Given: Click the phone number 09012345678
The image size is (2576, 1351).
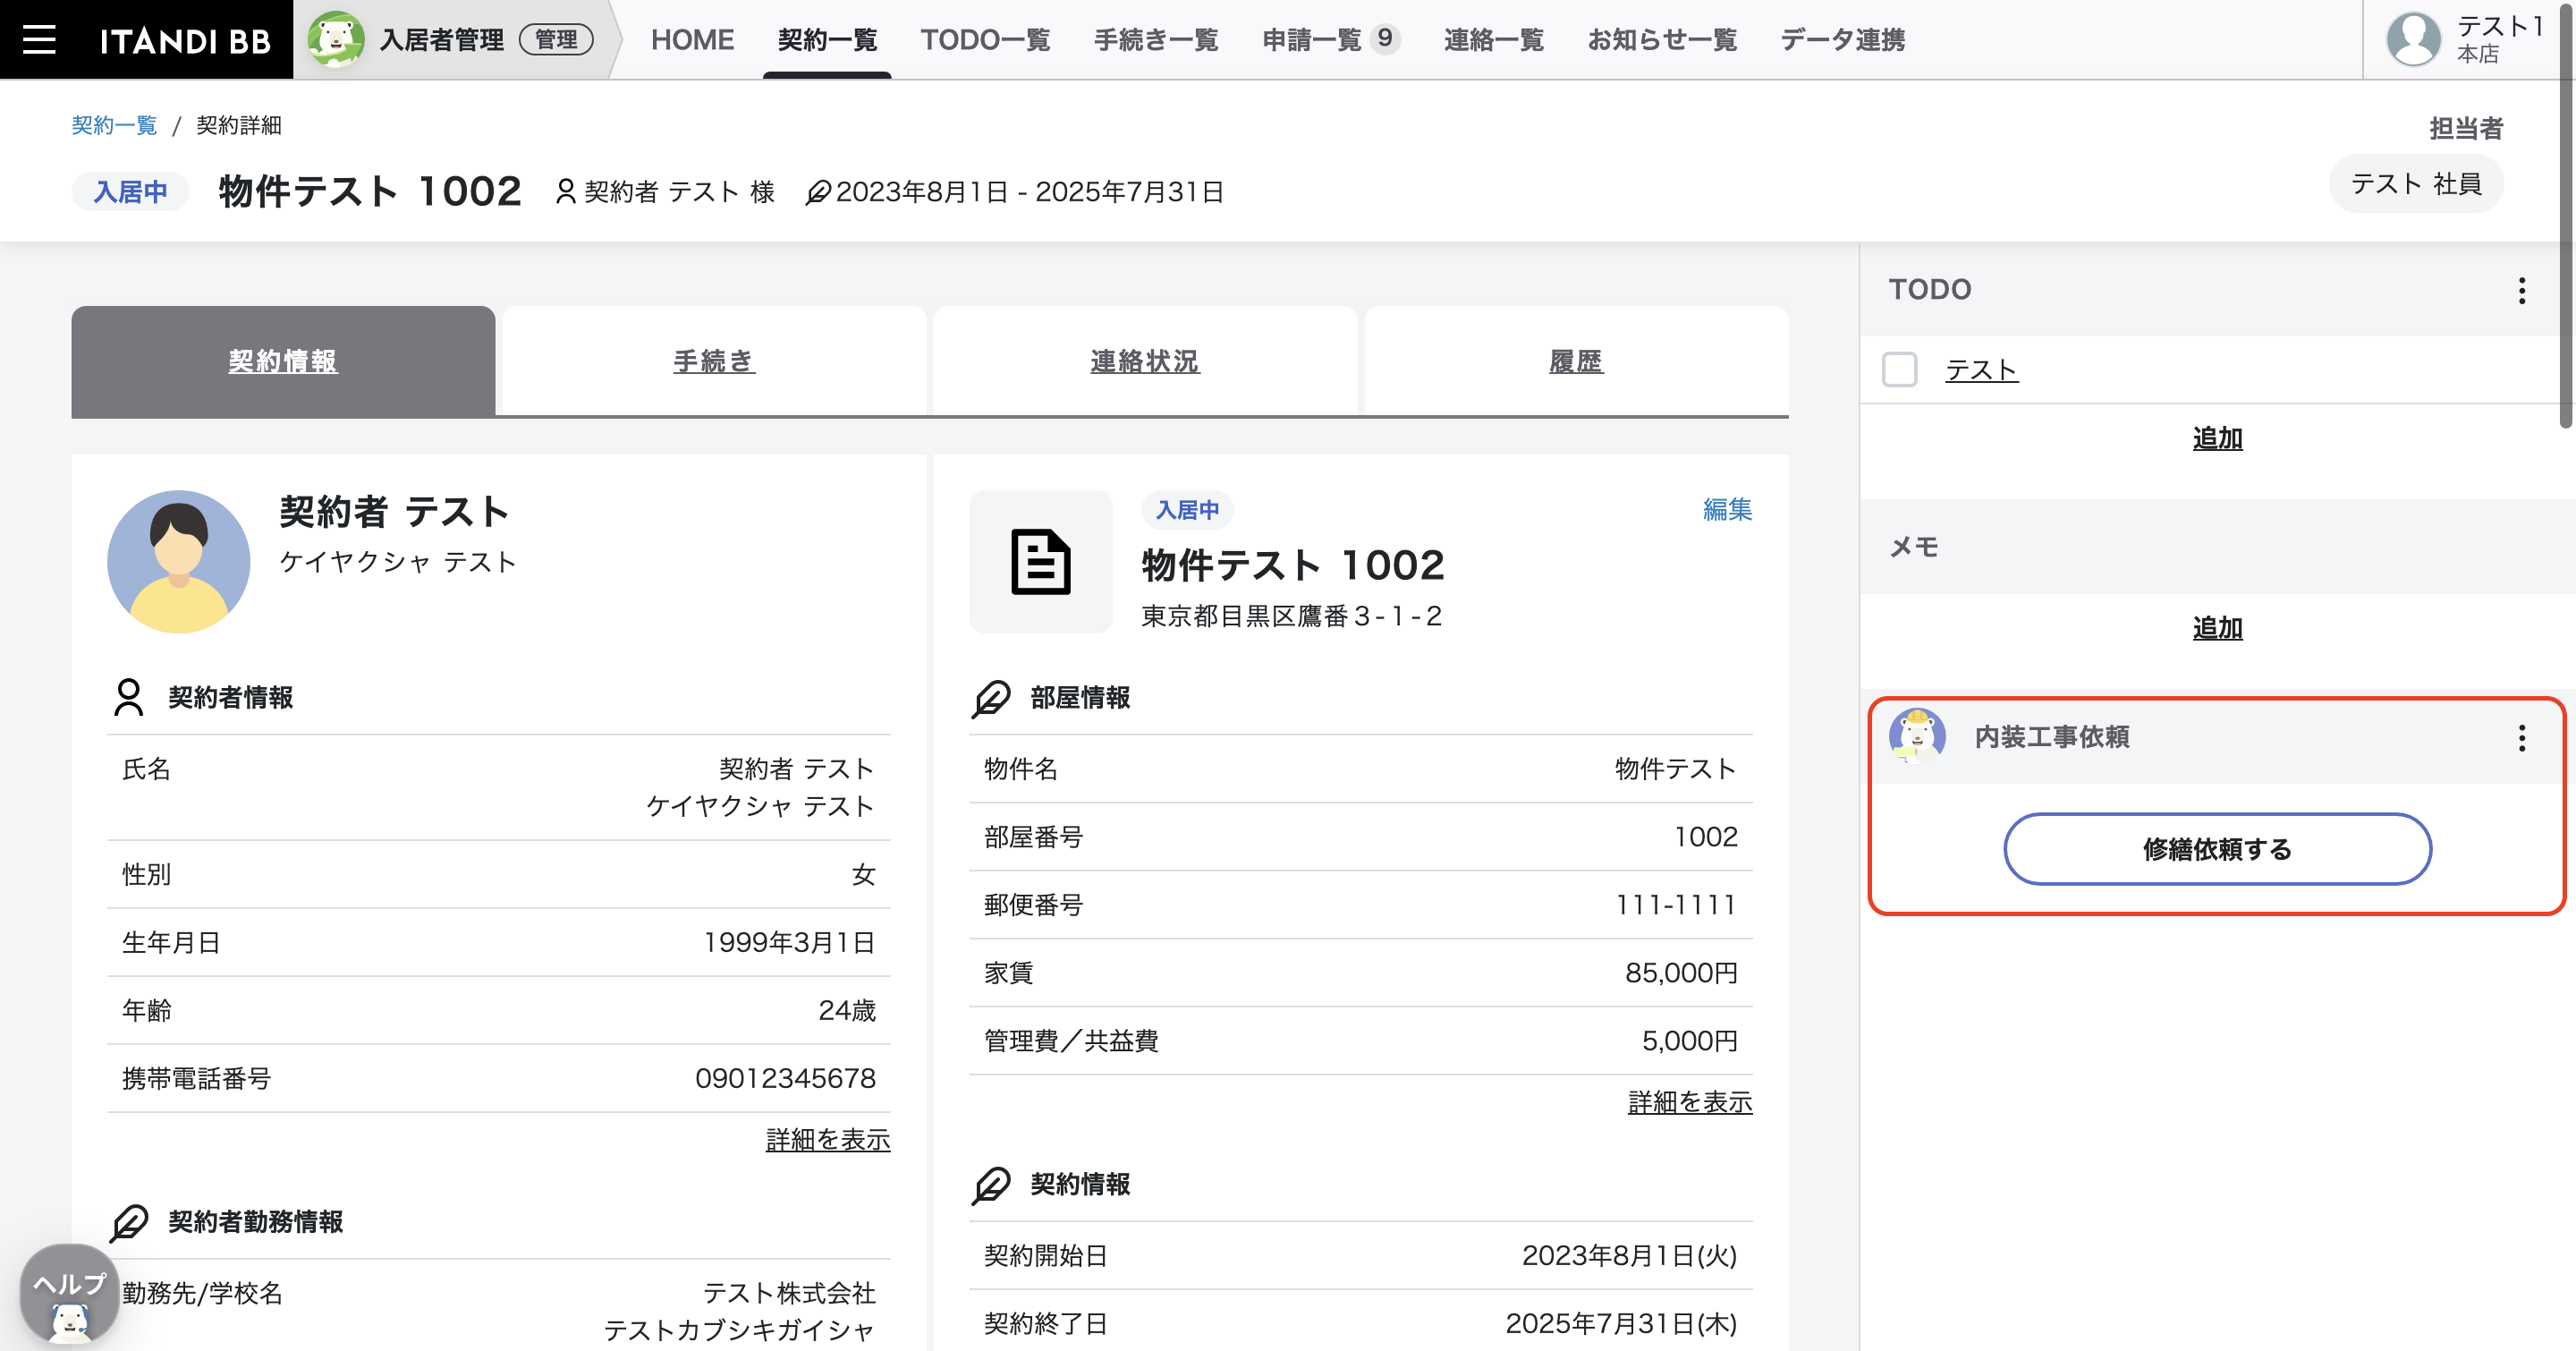Looking at the screenshot, I should click(785, 1078).
